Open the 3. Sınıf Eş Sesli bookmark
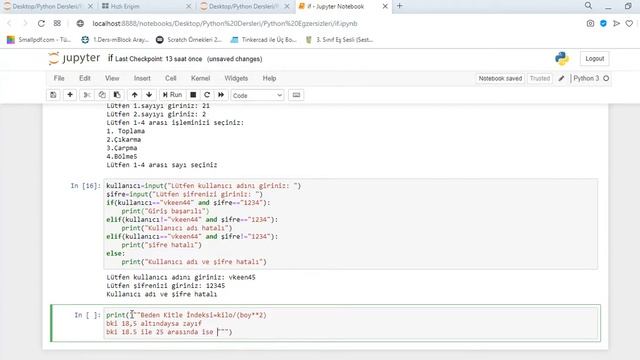The height and width of the screenshot is (360, 640). (x=339, y=40)
